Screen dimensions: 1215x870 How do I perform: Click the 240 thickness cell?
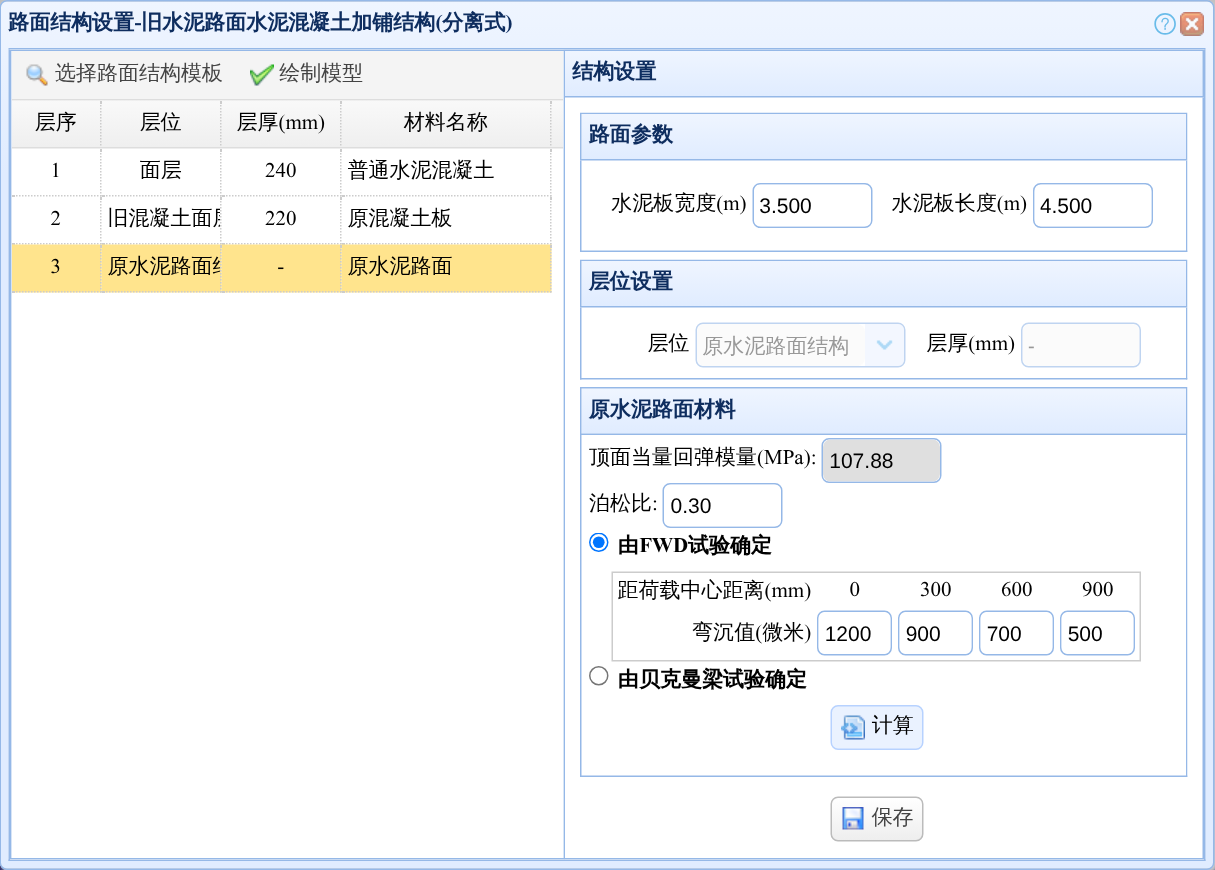point(281,171)
